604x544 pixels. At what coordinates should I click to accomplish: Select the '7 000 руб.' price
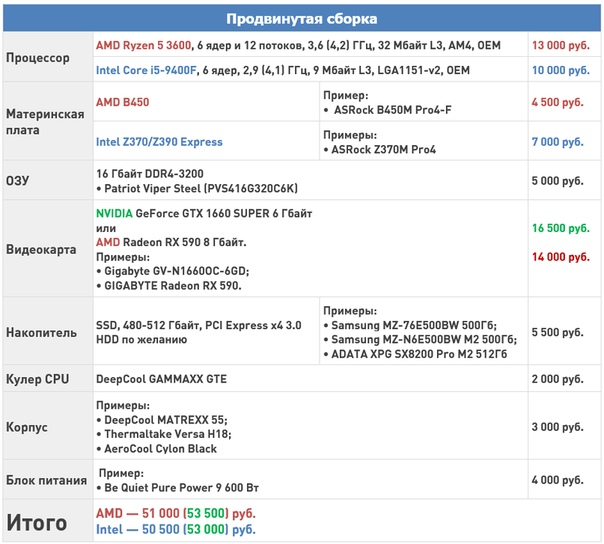coord(558,142)
